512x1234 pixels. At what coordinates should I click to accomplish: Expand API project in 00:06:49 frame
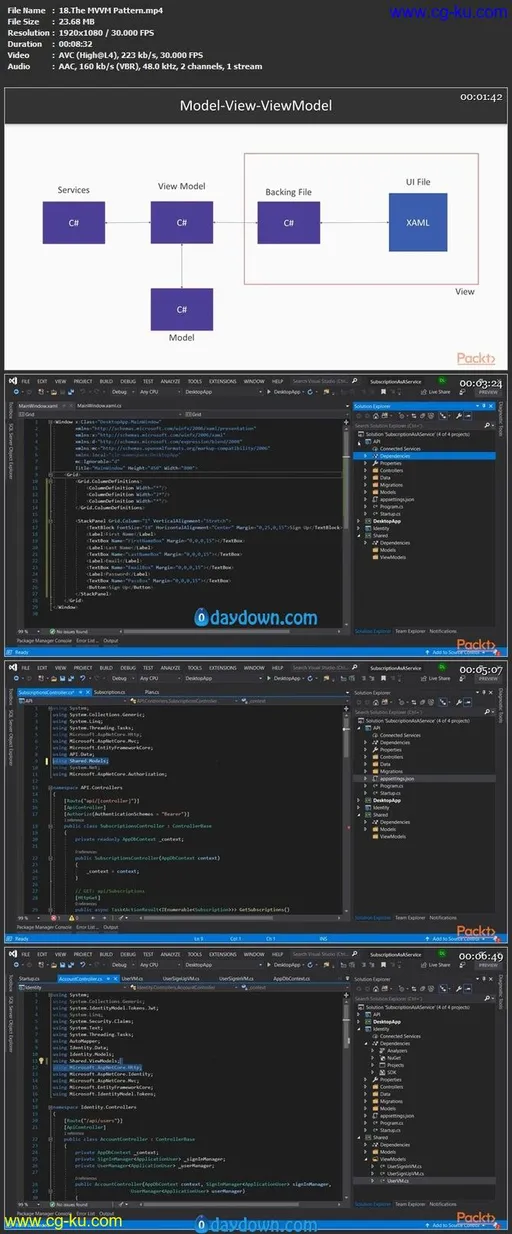(360, 1013)
